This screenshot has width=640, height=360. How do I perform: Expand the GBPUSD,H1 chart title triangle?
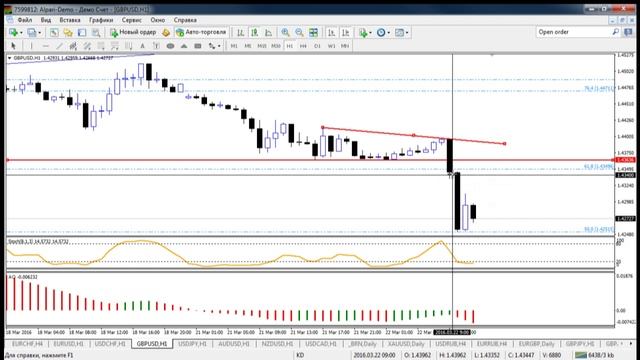point(9,58)
